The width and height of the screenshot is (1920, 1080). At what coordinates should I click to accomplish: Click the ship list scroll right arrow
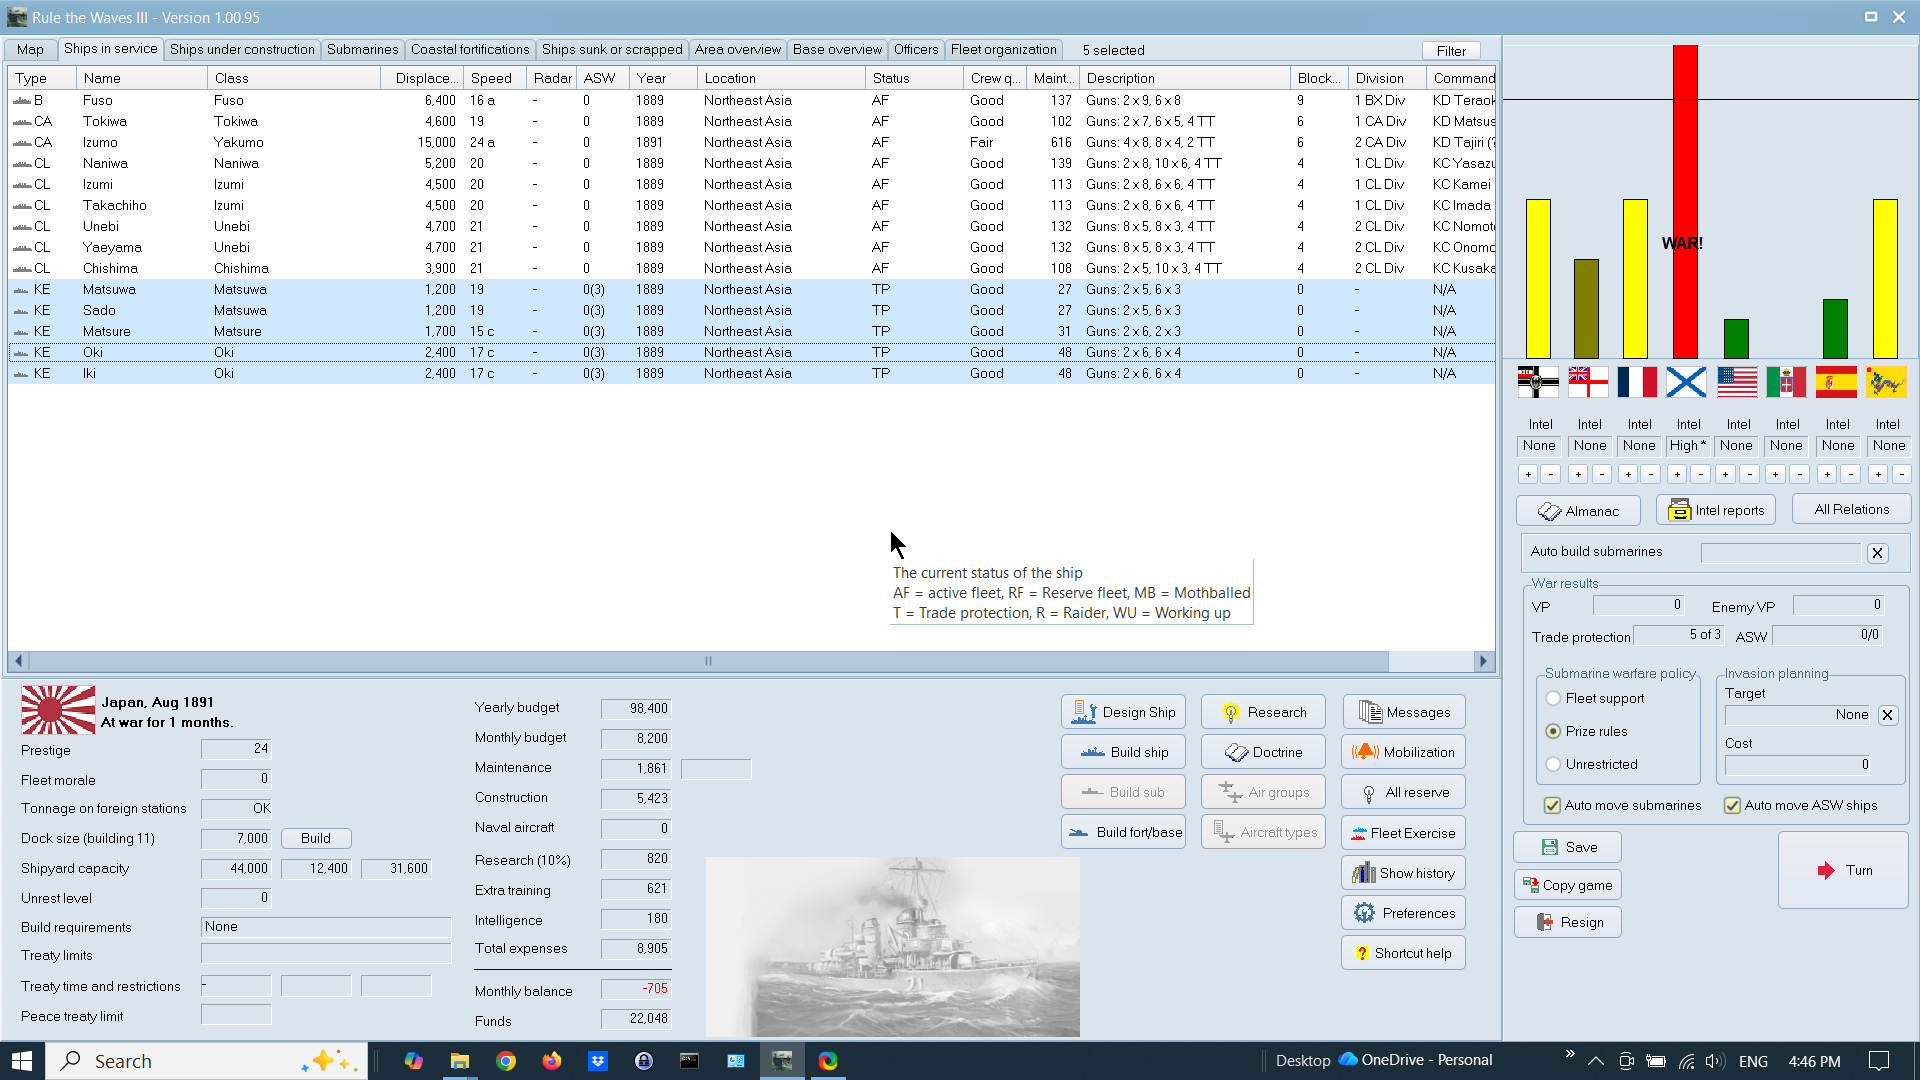tap(1484, 661)
